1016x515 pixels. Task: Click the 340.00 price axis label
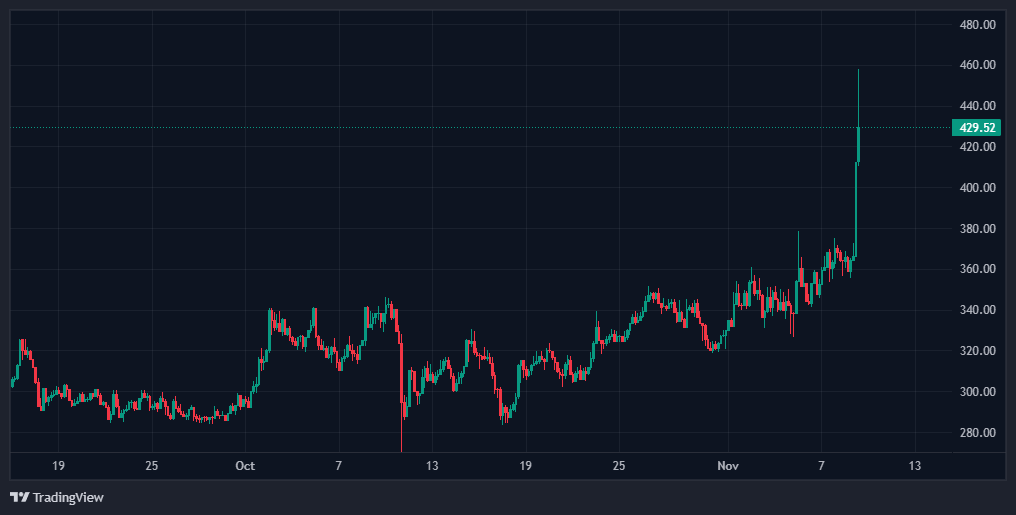pyautogui.click(x=977, y=310)
